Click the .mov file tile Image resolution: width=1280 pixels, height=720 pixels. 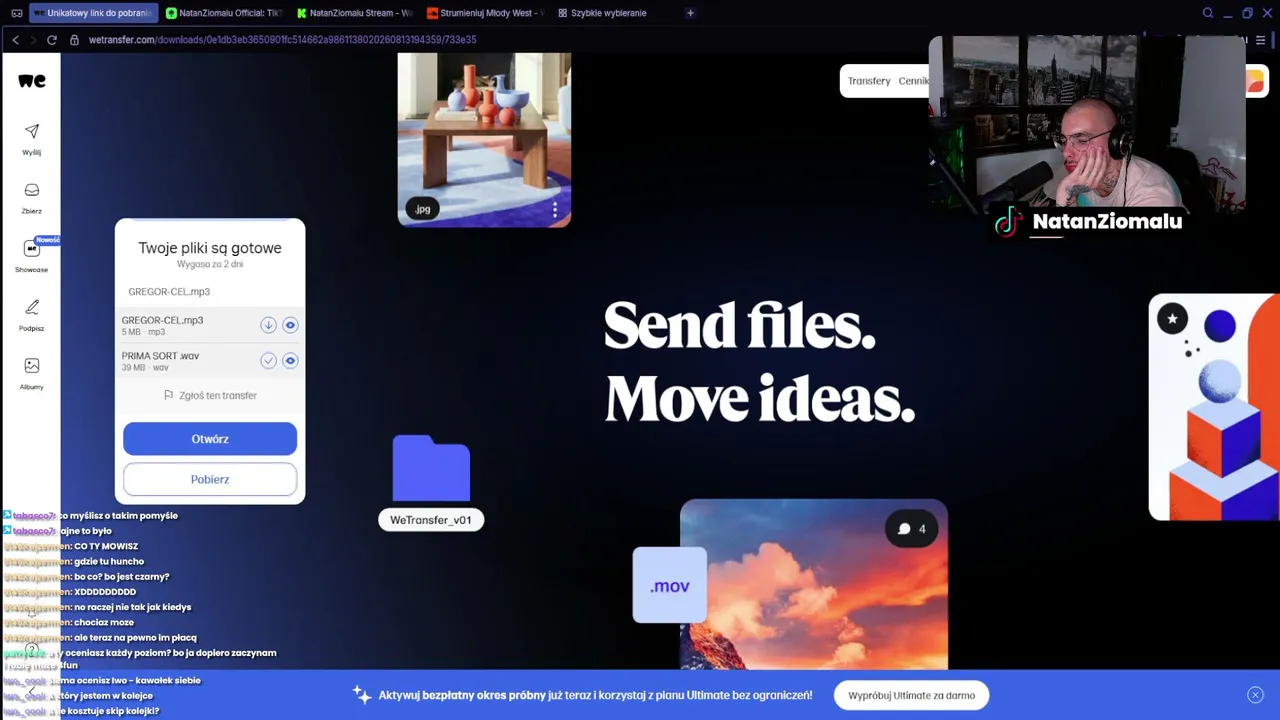pyautogui.click(x=670, y=585)
